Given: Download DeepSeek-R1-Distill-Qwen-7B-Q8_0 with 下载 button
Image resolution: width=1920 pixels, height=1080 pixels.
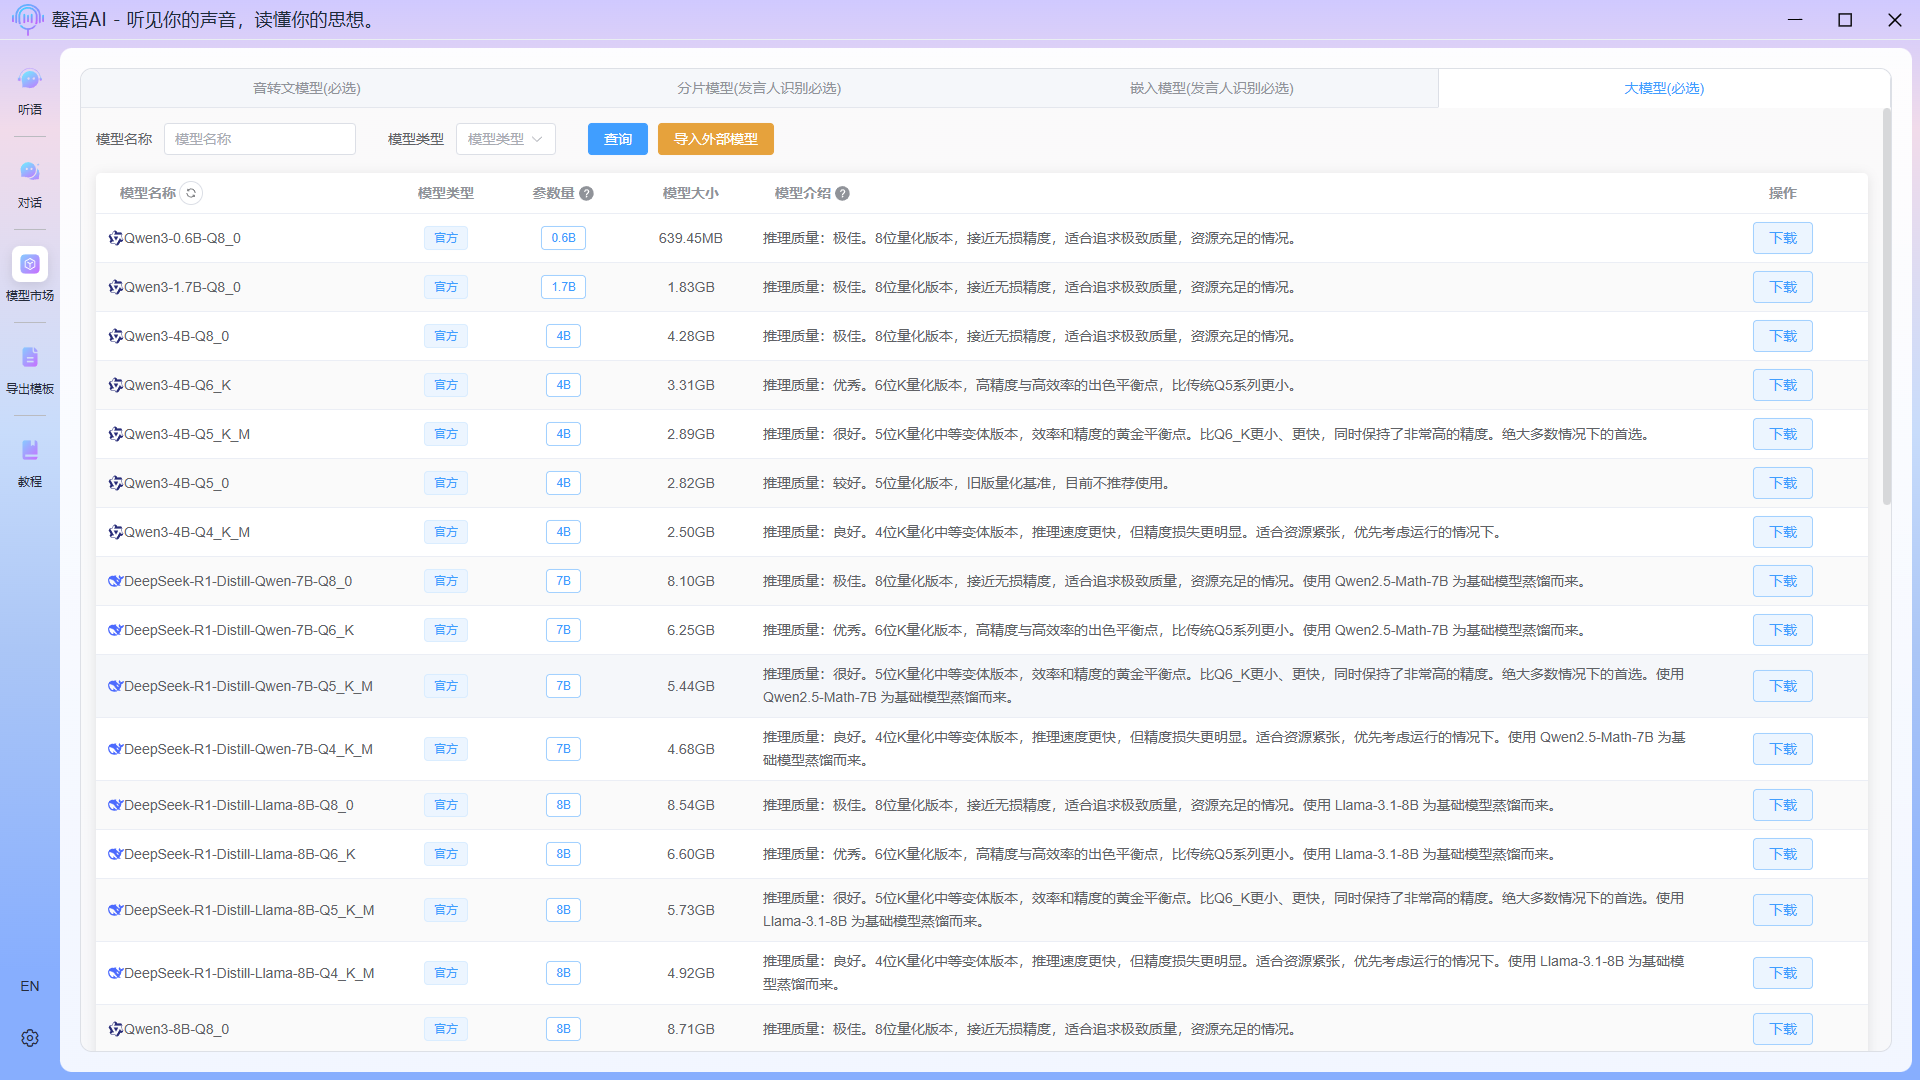Looking at the screenshot, I should pyautogui.click(x=1783, y=581).
